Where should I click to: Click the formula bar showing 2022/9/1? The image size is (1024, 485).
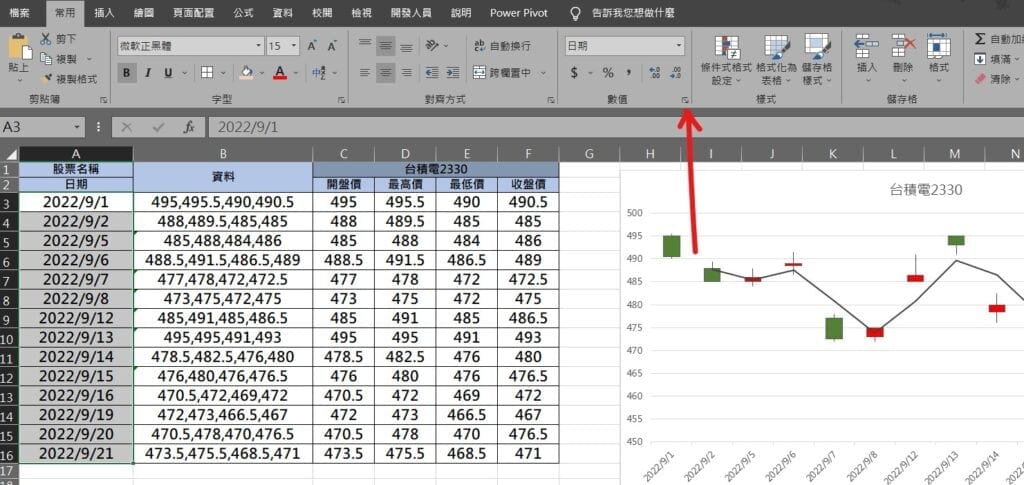point(614,127)
